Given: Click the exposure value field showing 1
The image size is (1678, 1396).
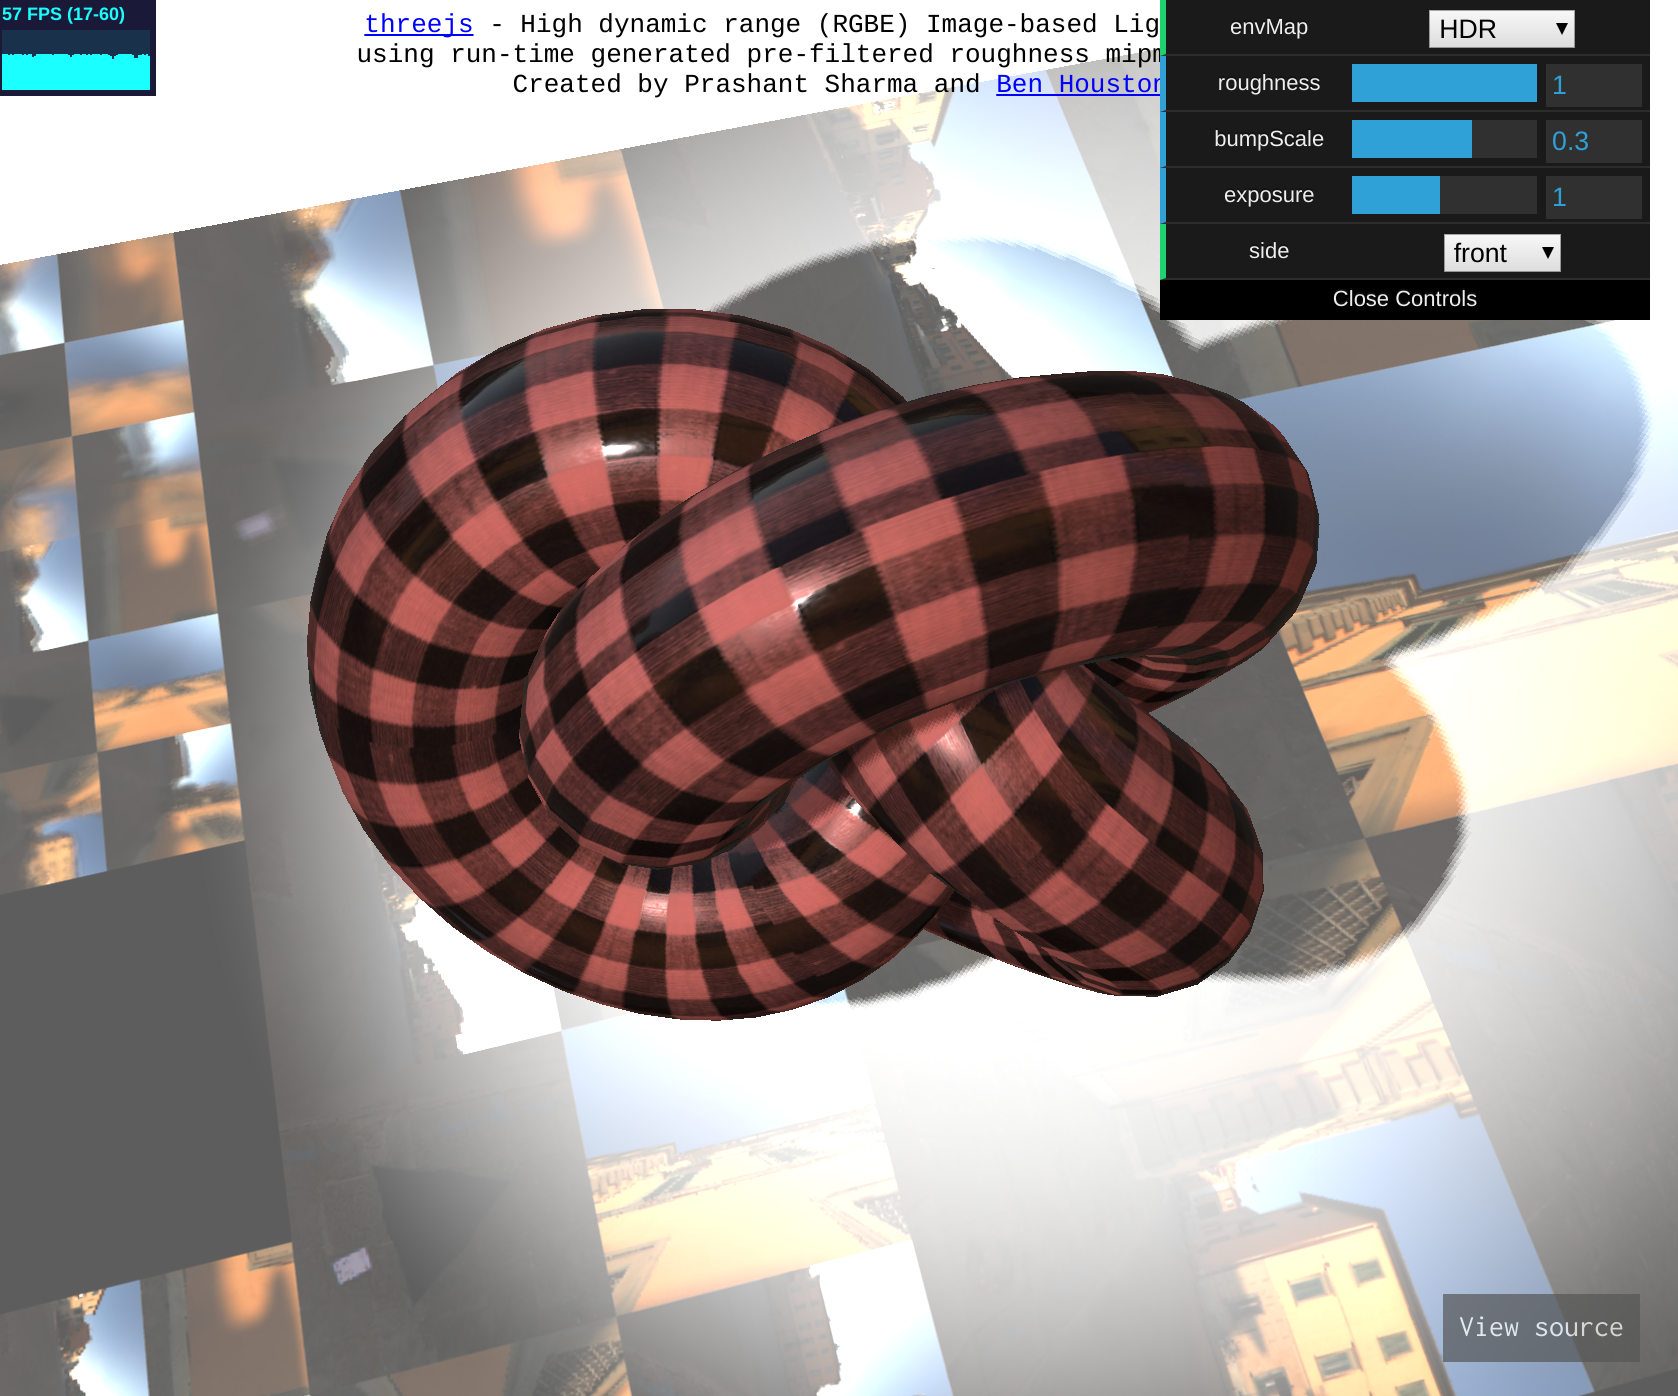Looking at the screenshot, I should pyautogui.click(x=1594, y=195).
